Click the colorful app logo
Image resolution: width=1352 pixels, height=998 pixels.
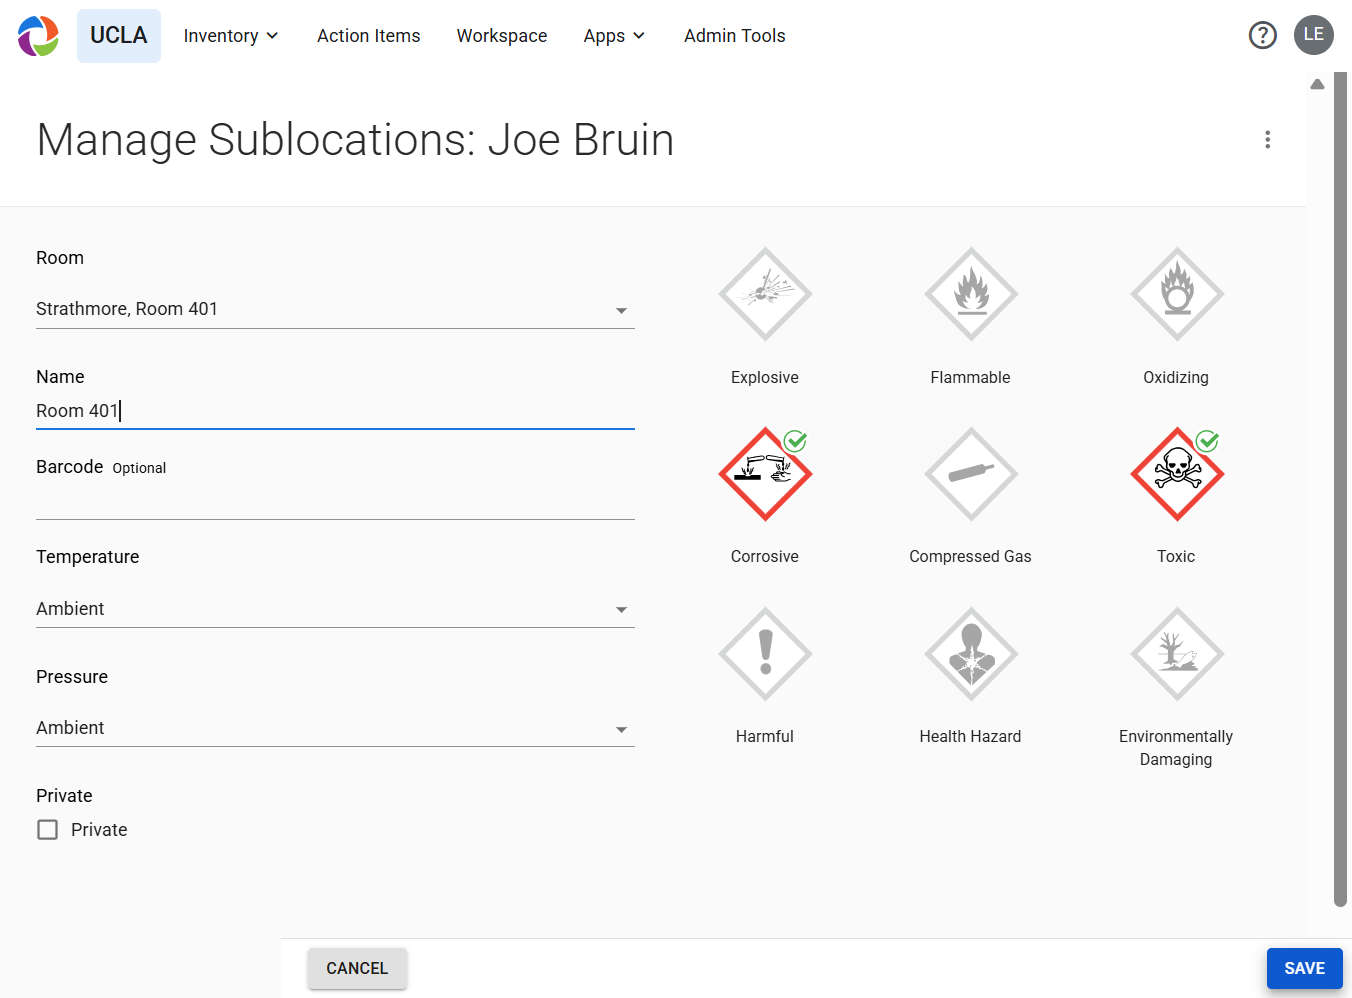(x=38, y=36)
